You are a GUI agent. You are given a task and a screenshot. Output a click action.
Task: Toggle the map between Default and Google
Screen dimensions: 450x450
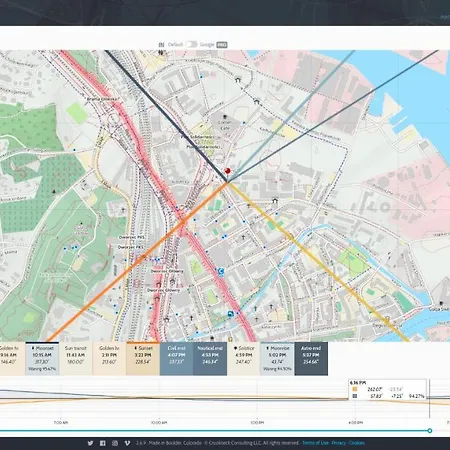coord(191,44)
